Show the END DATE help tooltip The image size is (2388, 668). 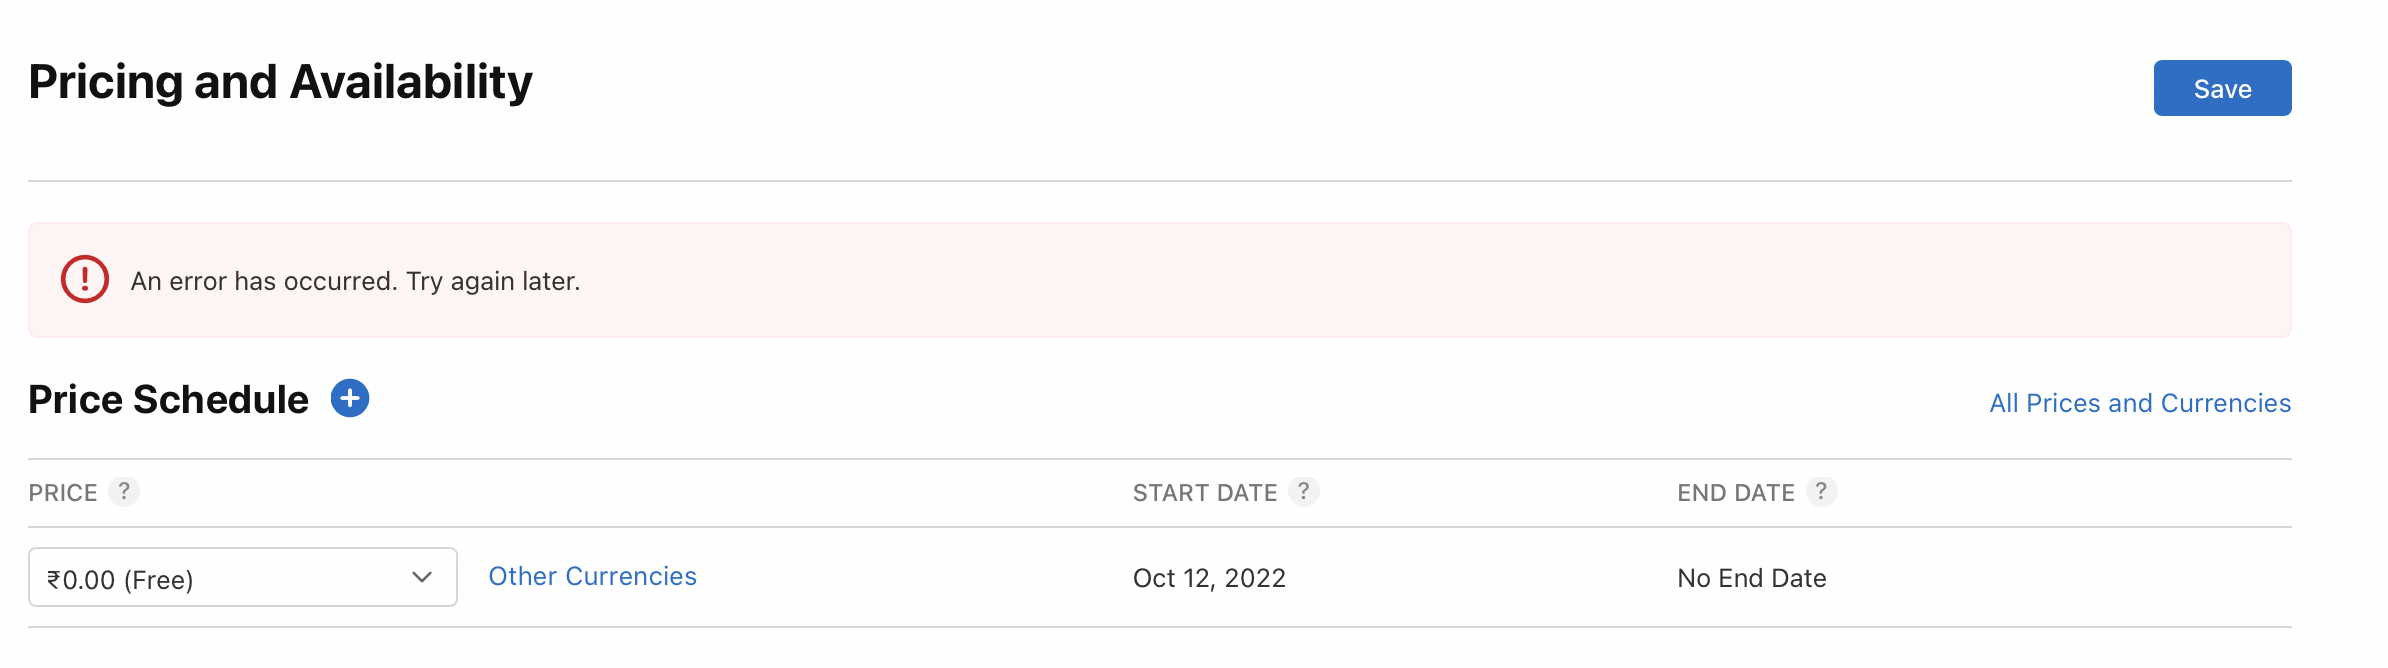tap(1821, 491)
